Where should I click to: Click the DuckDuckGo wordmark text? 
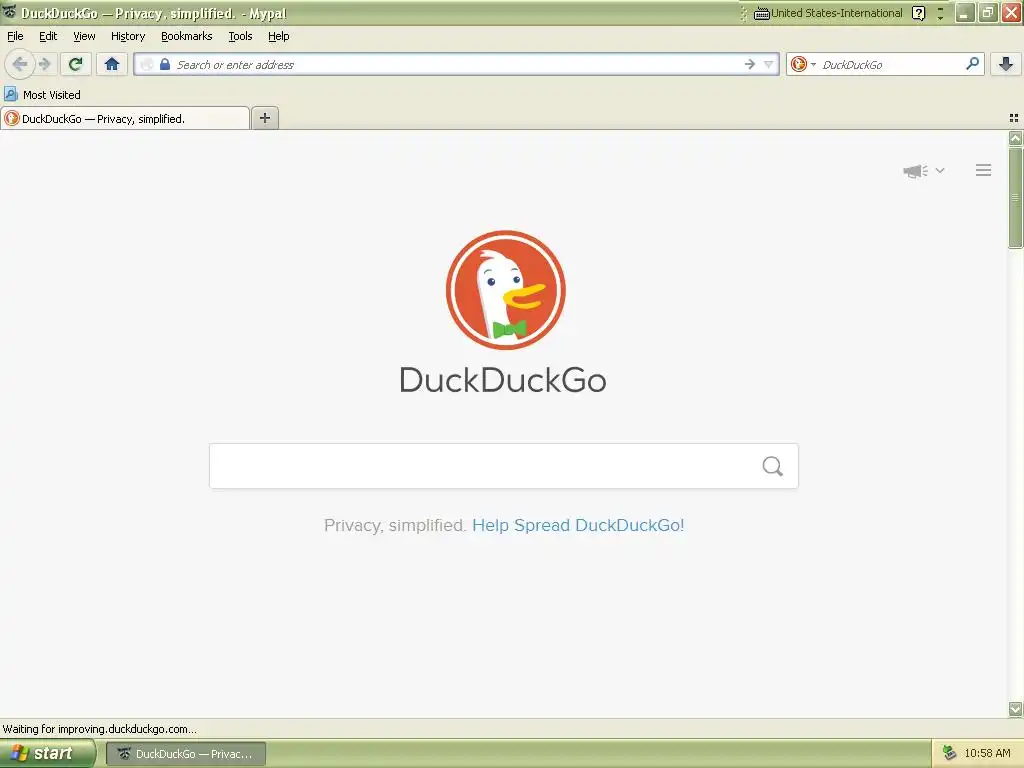point(503,380)
